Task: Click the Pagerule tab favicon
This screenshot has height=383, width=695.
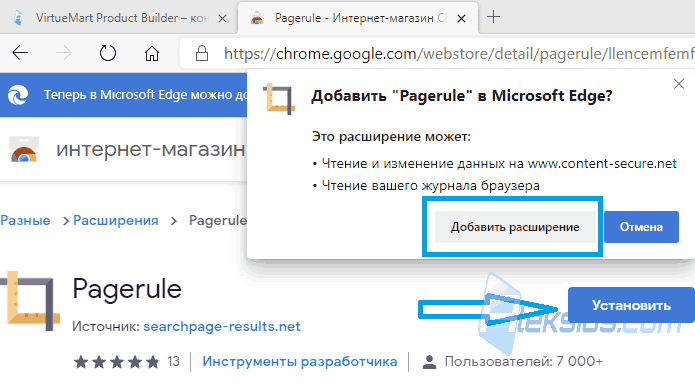Action: tap(257, 18)
